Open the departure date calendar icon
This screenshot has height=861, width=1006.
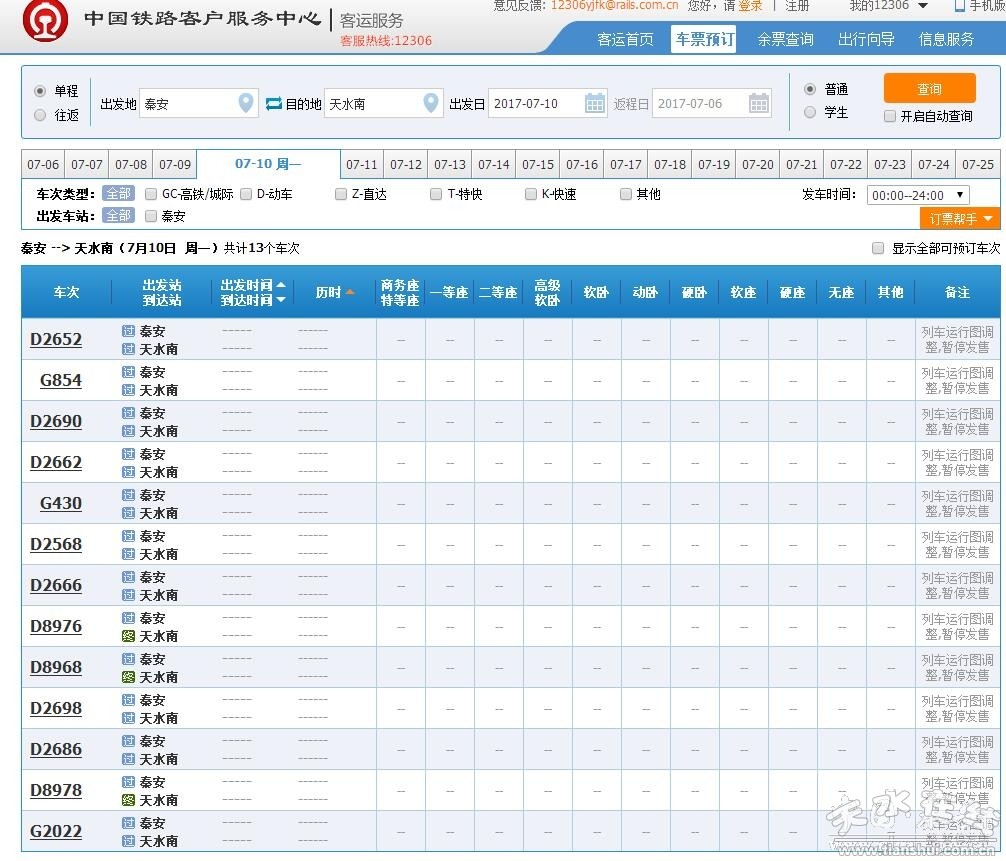(x=595, y=103)
